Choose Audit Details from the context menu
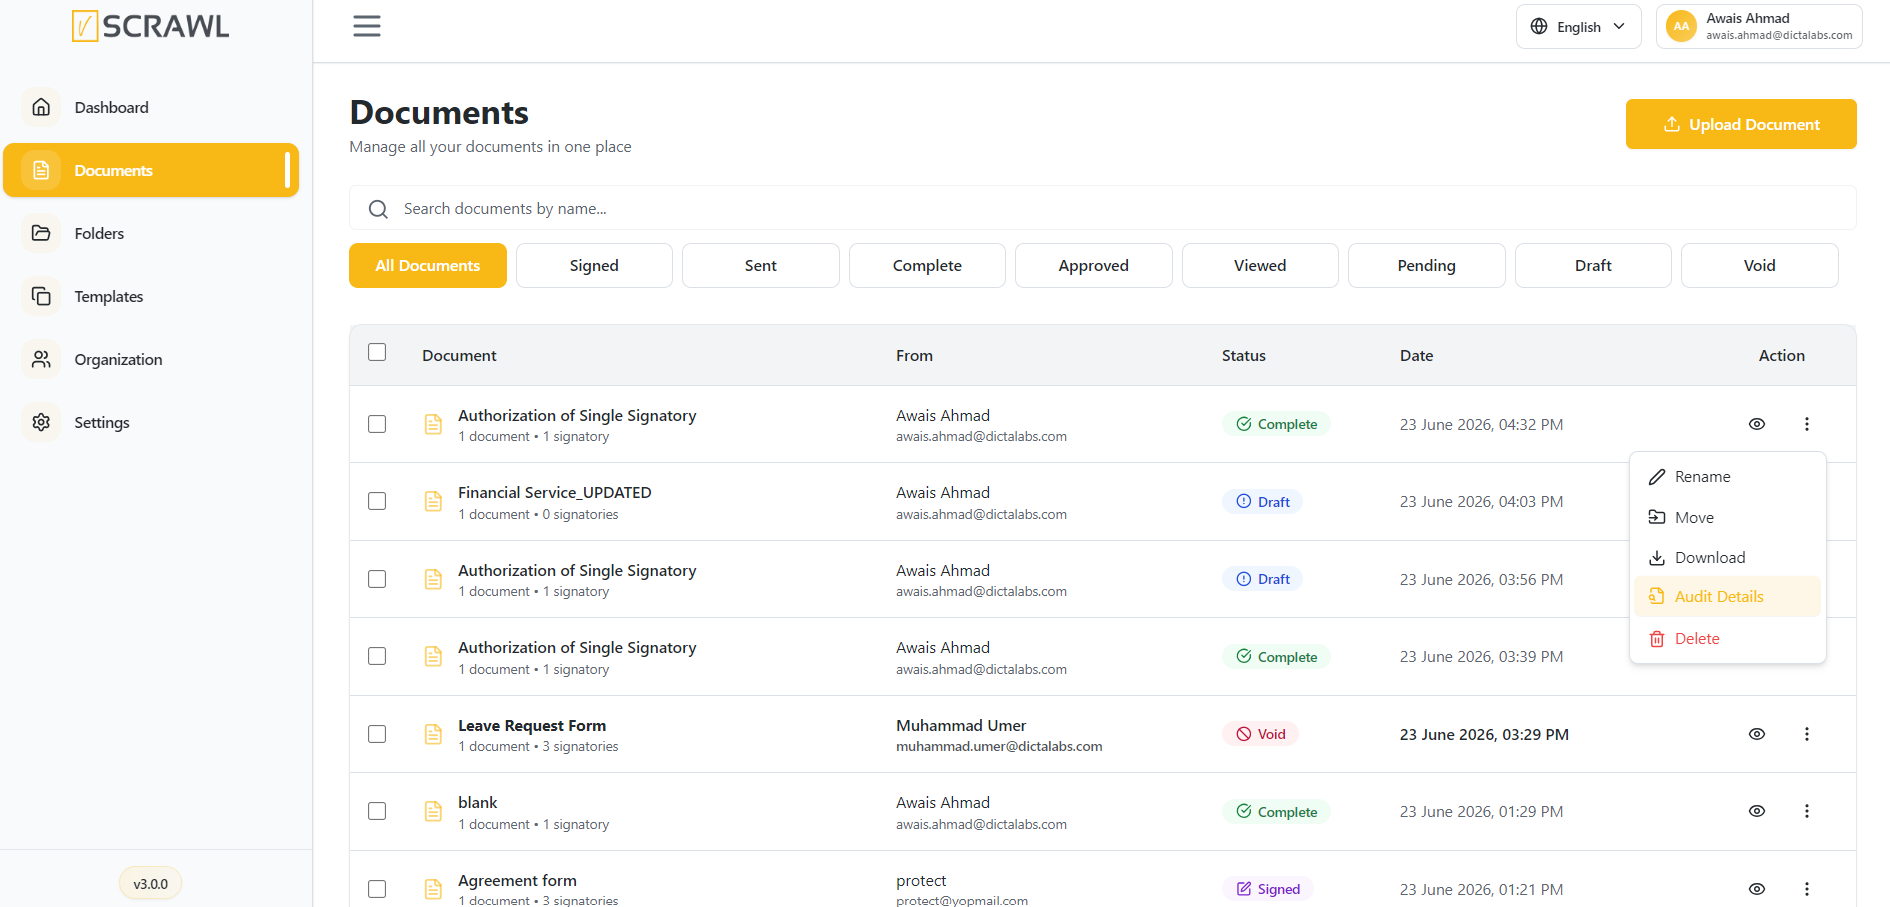This screenshot has height=907, width=1890. (1727, 596)
